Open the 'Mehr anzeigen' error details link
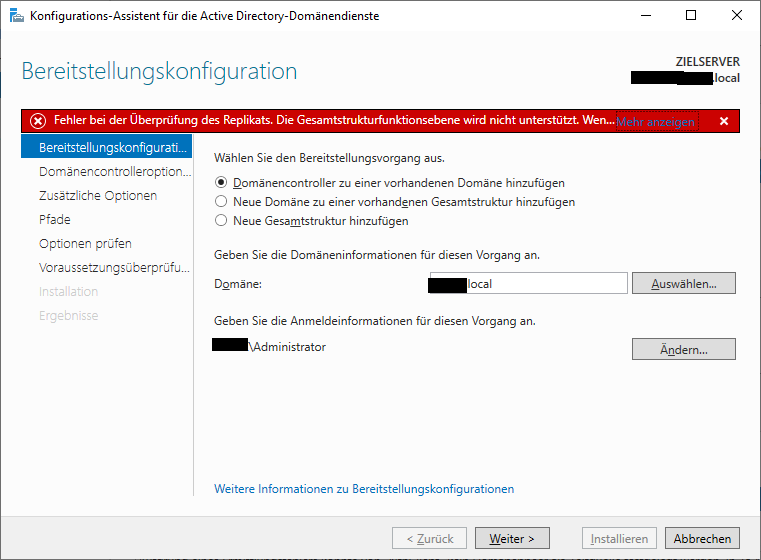 click(656, 121)
